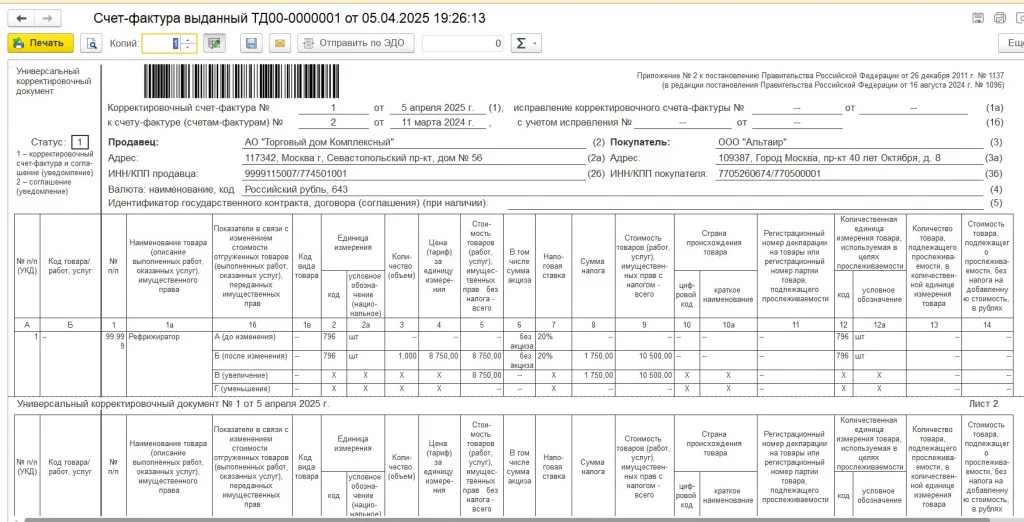Click the printer icon in the title bar
1024x522 pixels.
[1000, 18]
